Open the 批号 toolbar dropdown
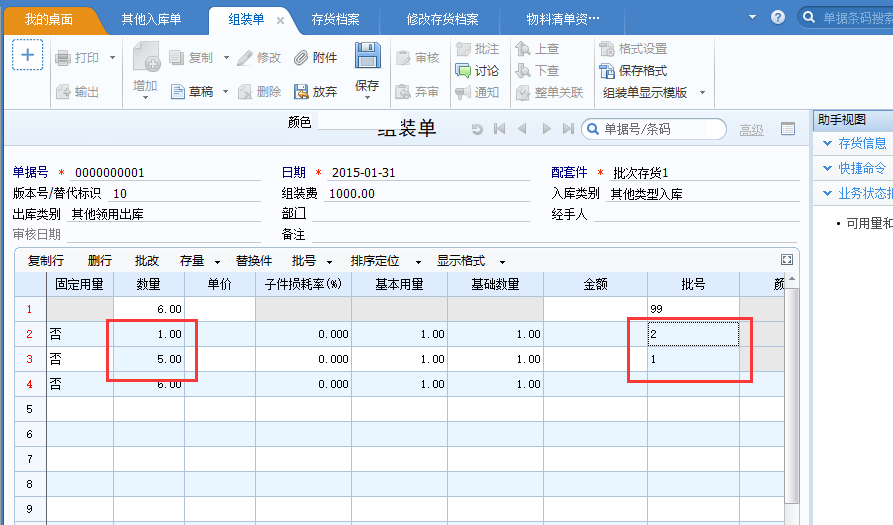 pyautogui.click(x=329, y=262)
